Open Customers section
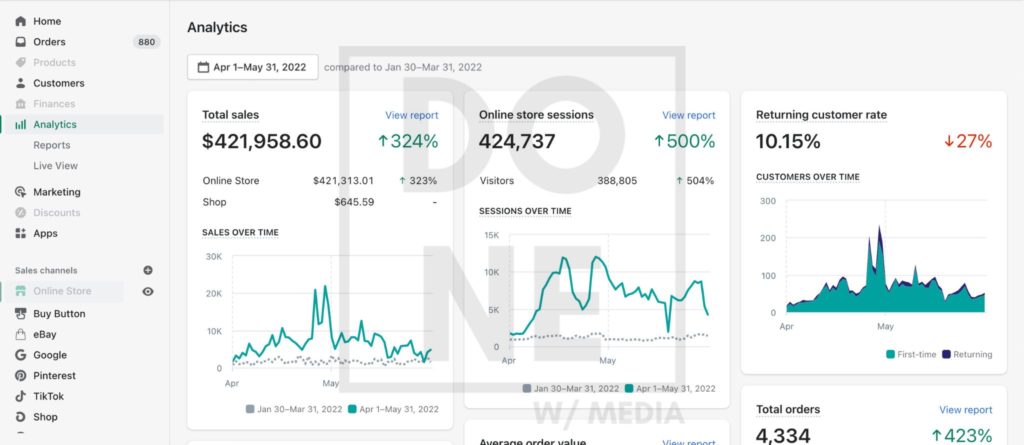Screen dimensions: 1024x445 pyautogui.click(x=59, y=83)
